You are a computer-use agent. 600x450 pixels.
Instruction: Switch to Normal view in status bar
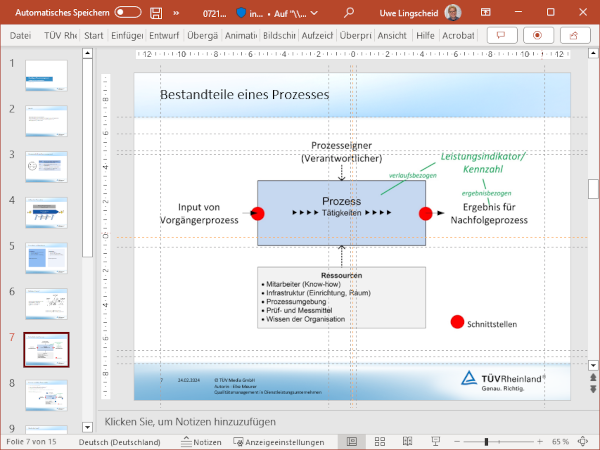pyautogui.click(x=351, y=441)
